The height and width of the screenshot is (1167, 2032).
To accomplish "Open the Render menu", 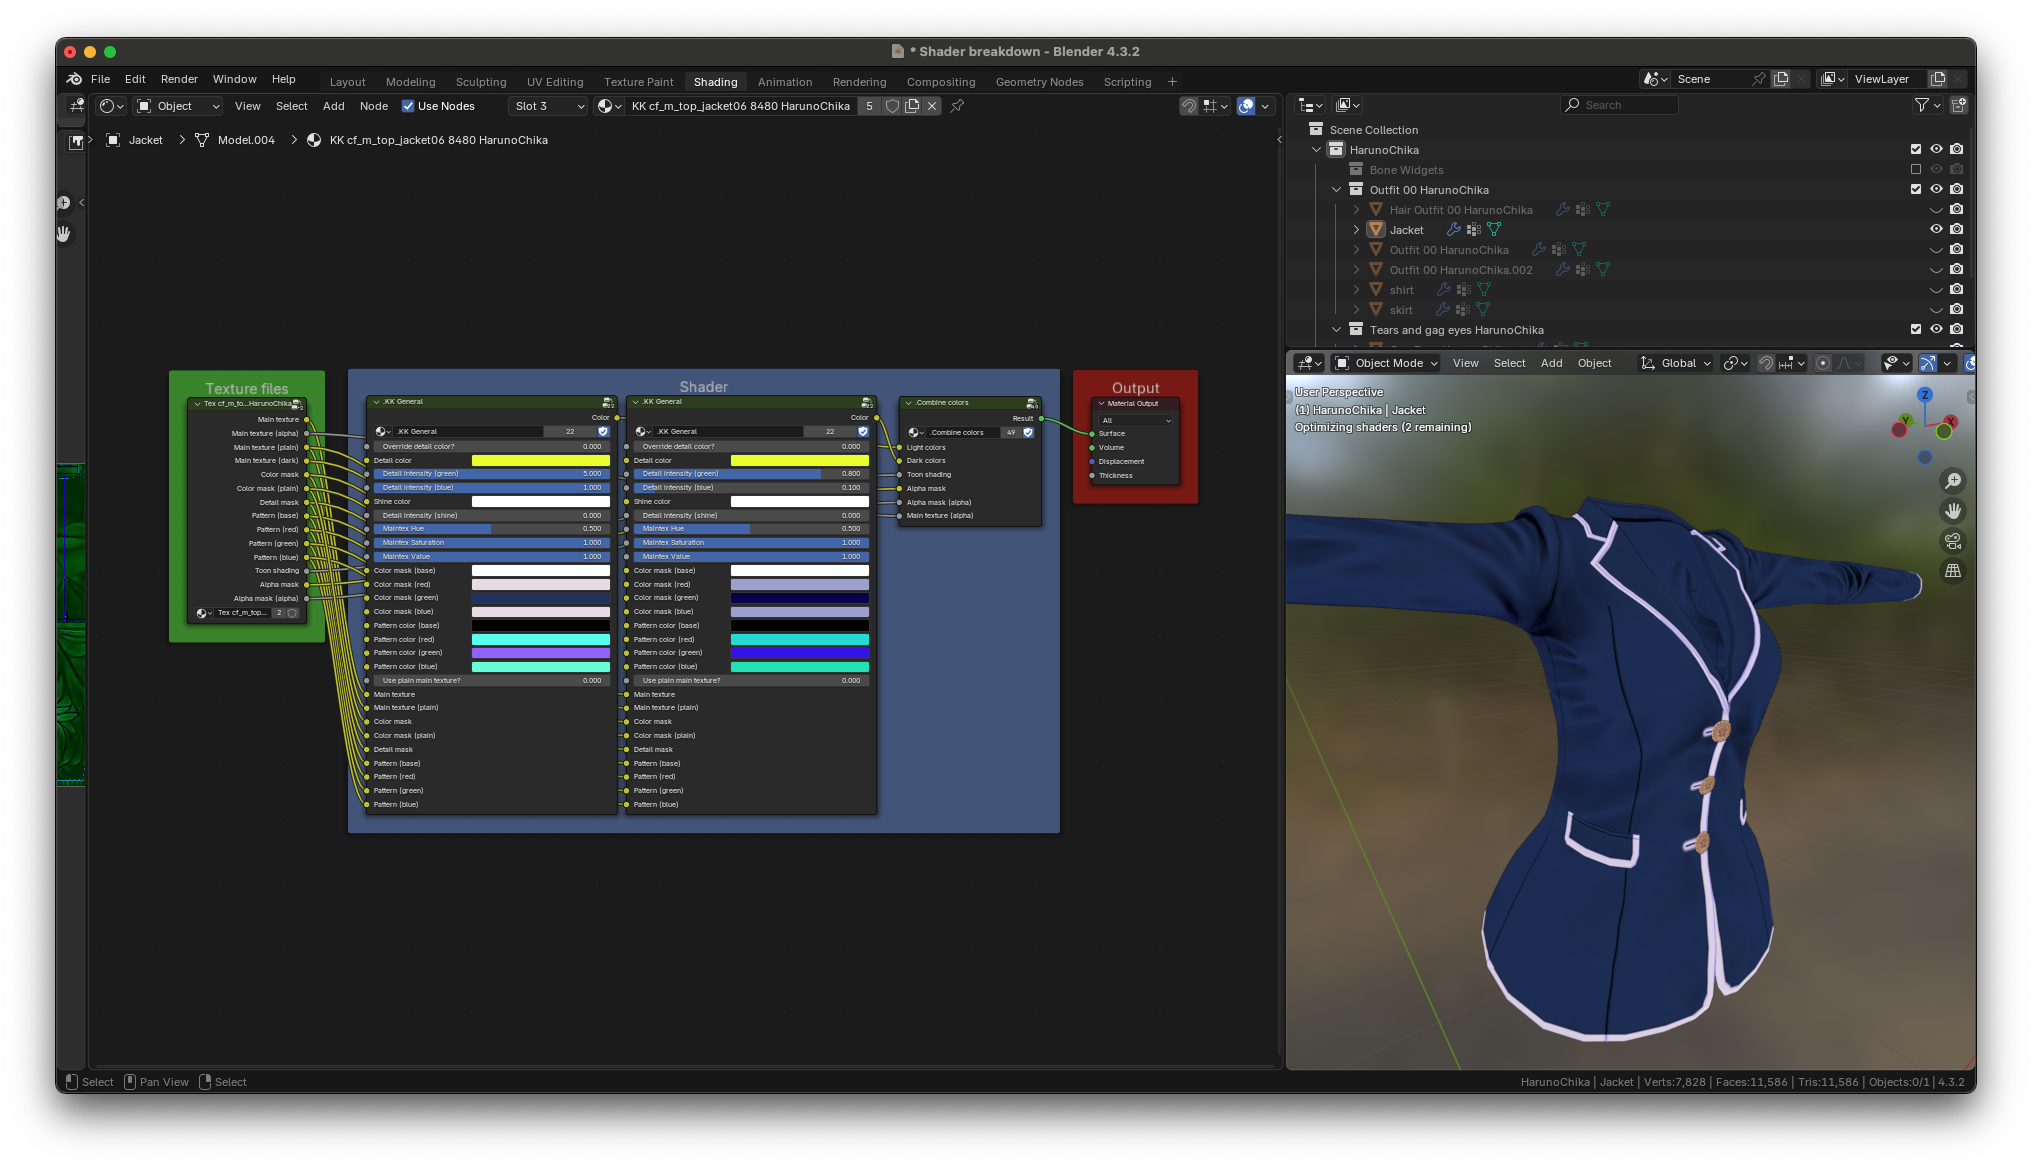I will pos(179,79).
